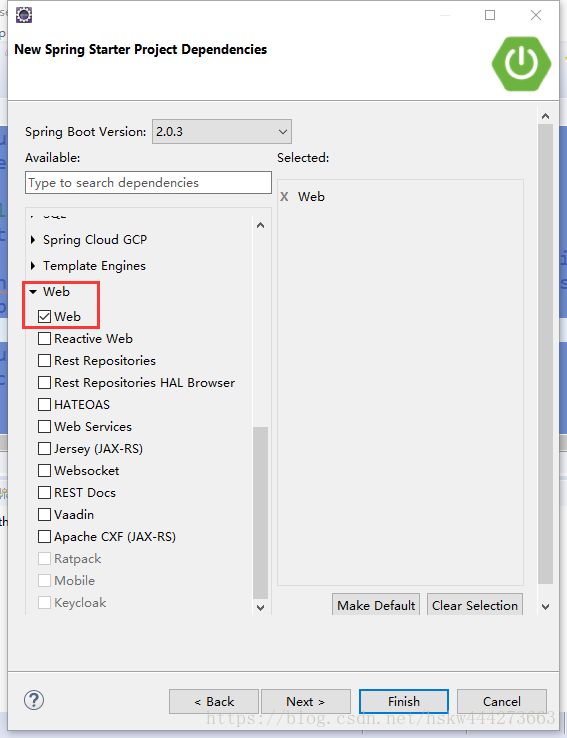
Task: Click the dialog's outer scroll up arrow
Action: [545, 116]
